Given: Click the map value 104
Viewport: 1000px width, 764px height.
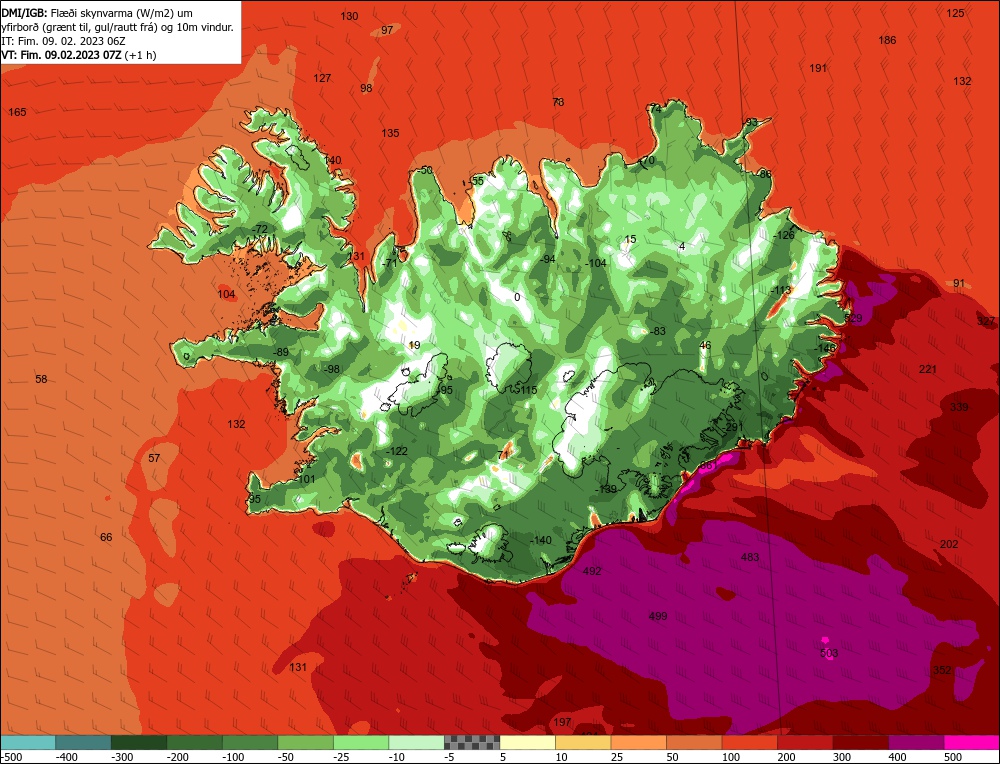Looking at the screenshot, I should pos(226,295).
